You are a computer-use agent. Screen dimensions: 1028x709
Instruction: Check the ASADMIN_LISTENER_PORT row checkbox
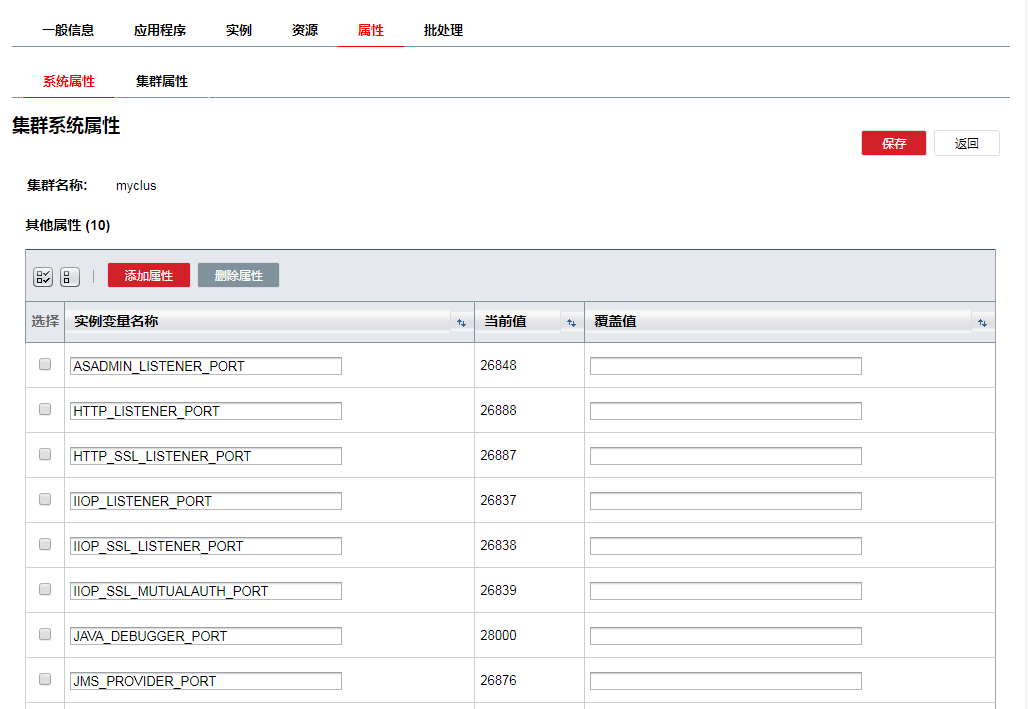point(45,365)
